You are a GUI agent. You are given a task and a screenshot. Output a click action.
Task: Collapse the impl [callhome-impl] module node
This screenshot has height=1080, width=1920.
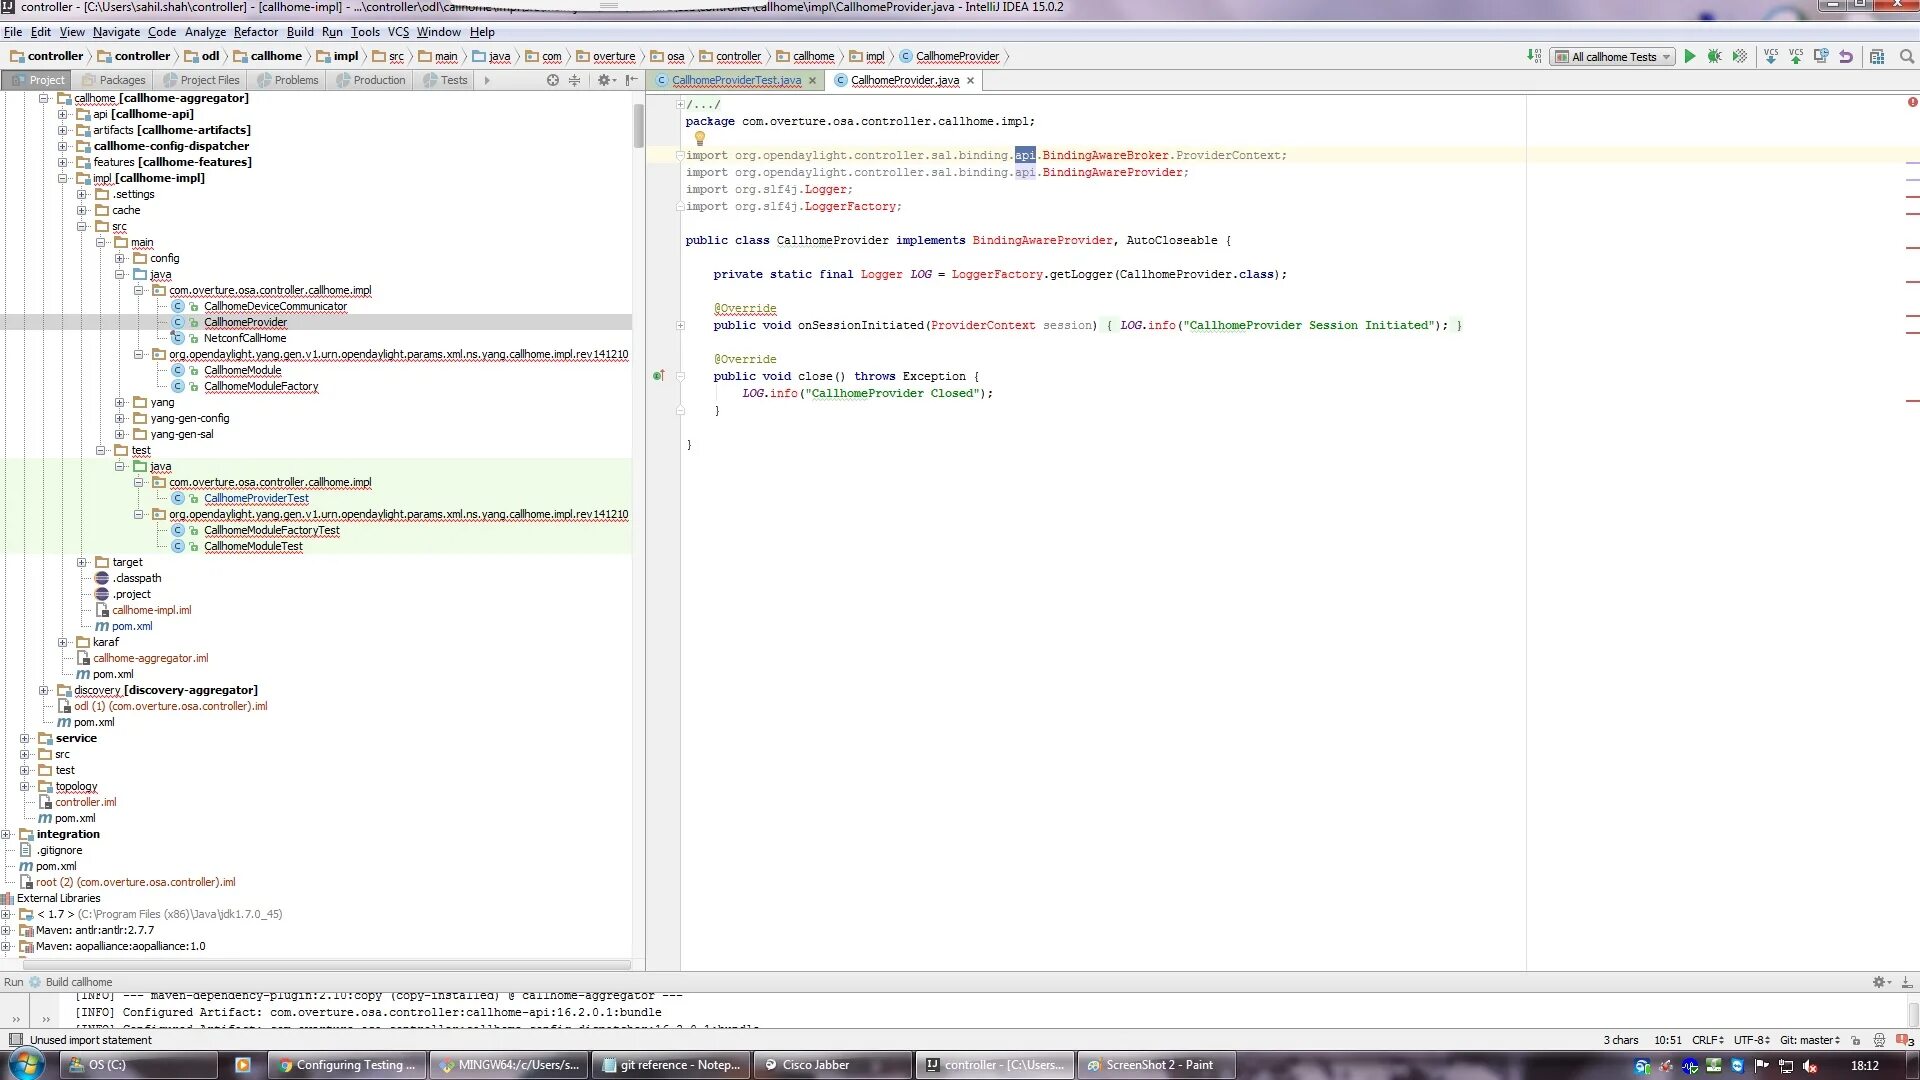[63, 178]
